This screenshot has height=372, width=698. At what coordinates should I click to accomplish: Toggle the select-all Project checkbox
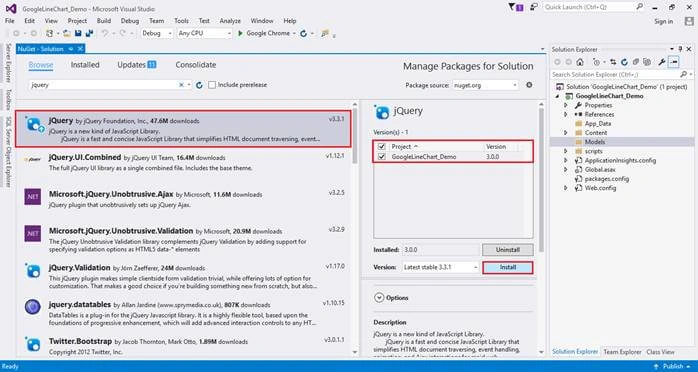381,146
